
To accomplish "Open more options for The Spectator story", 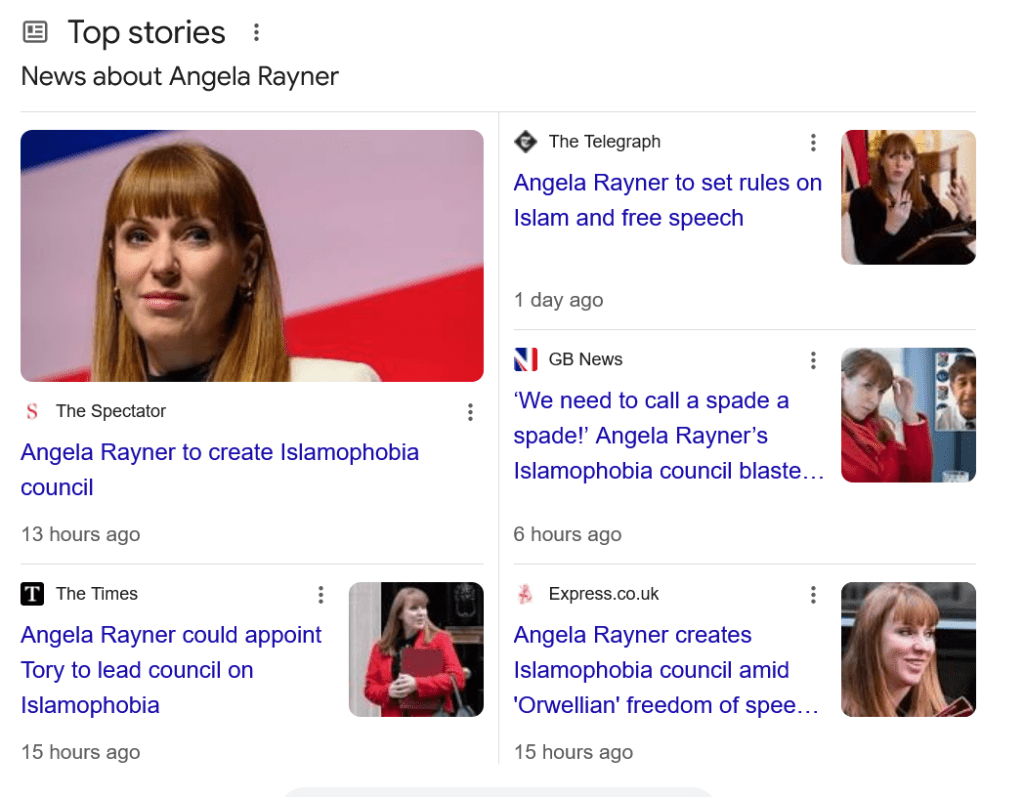I will tap(470, 412).
